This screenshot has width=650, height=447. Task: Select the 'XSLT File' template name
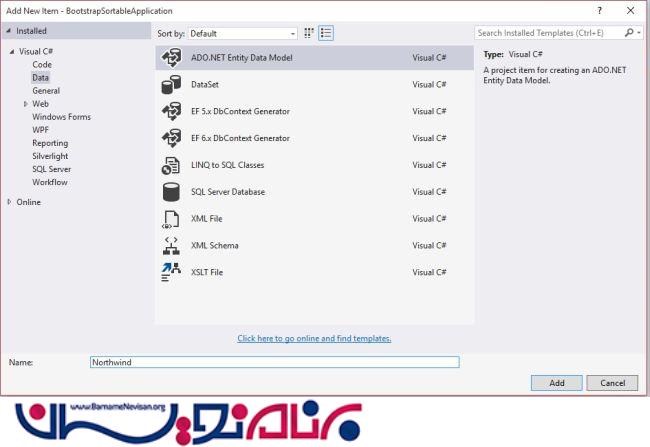coord(207,272)
